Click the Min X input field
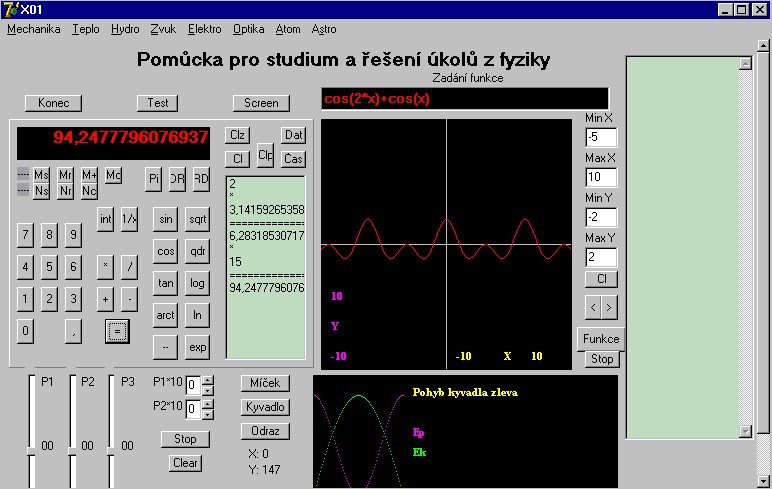Screen dimensions: 772x489 (601, 137)
